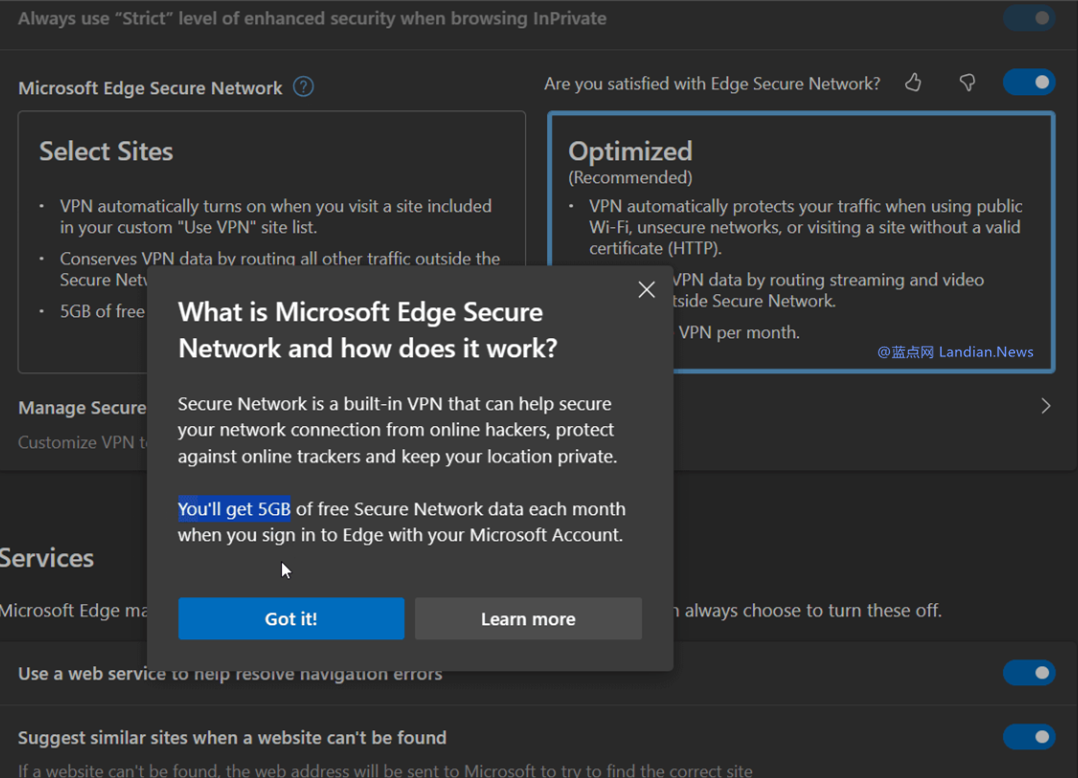Give thumbs up feedback for Edge Secure Network
Screen dimensions: 1078x778
tap(913, 83)
